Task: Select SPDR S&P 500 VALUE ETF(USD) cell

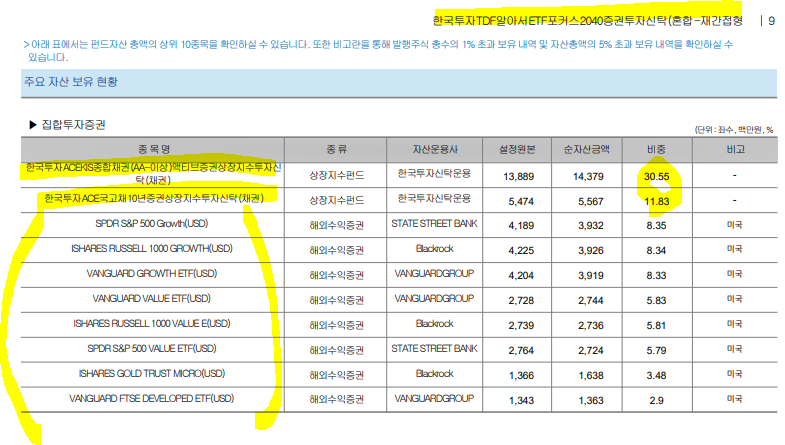Action: tap(152, 348)
